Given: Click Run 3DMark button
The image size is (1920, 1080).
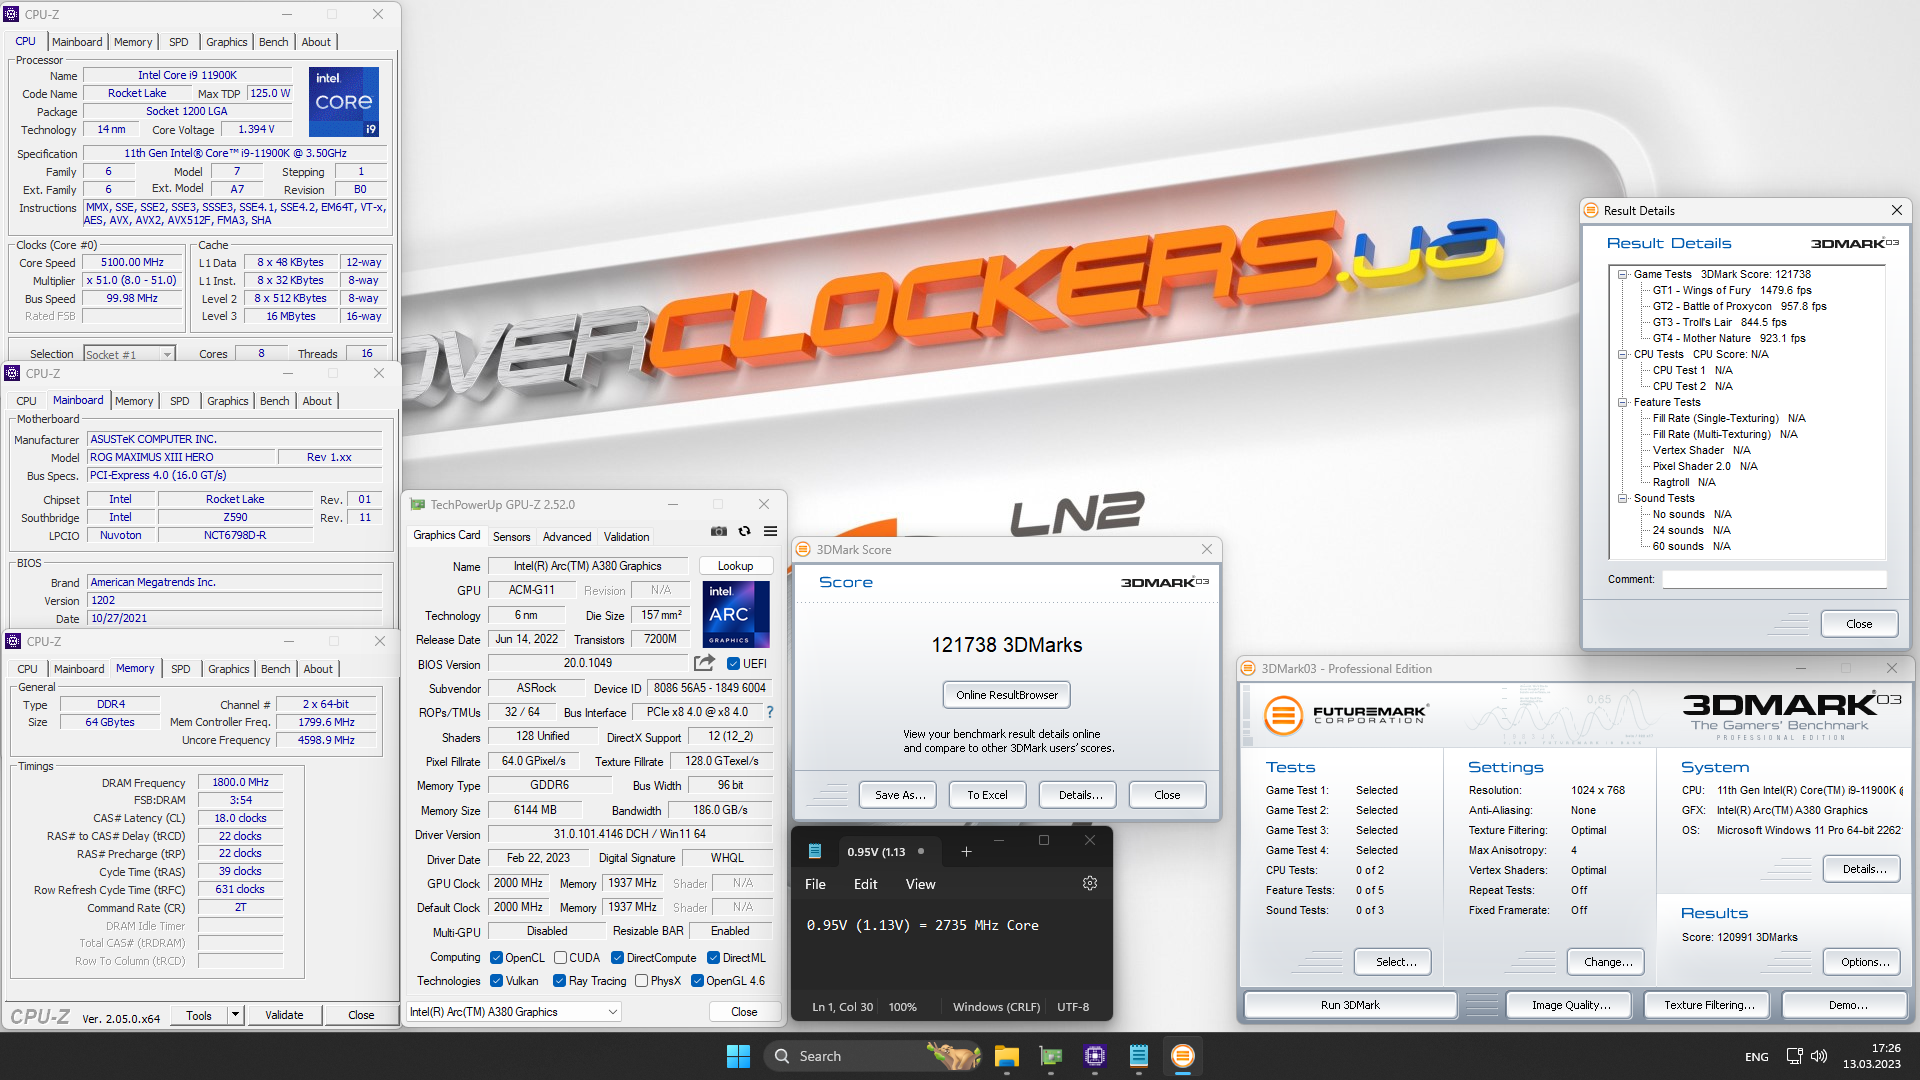Looking at the screenshot, I should 1349,1005.
